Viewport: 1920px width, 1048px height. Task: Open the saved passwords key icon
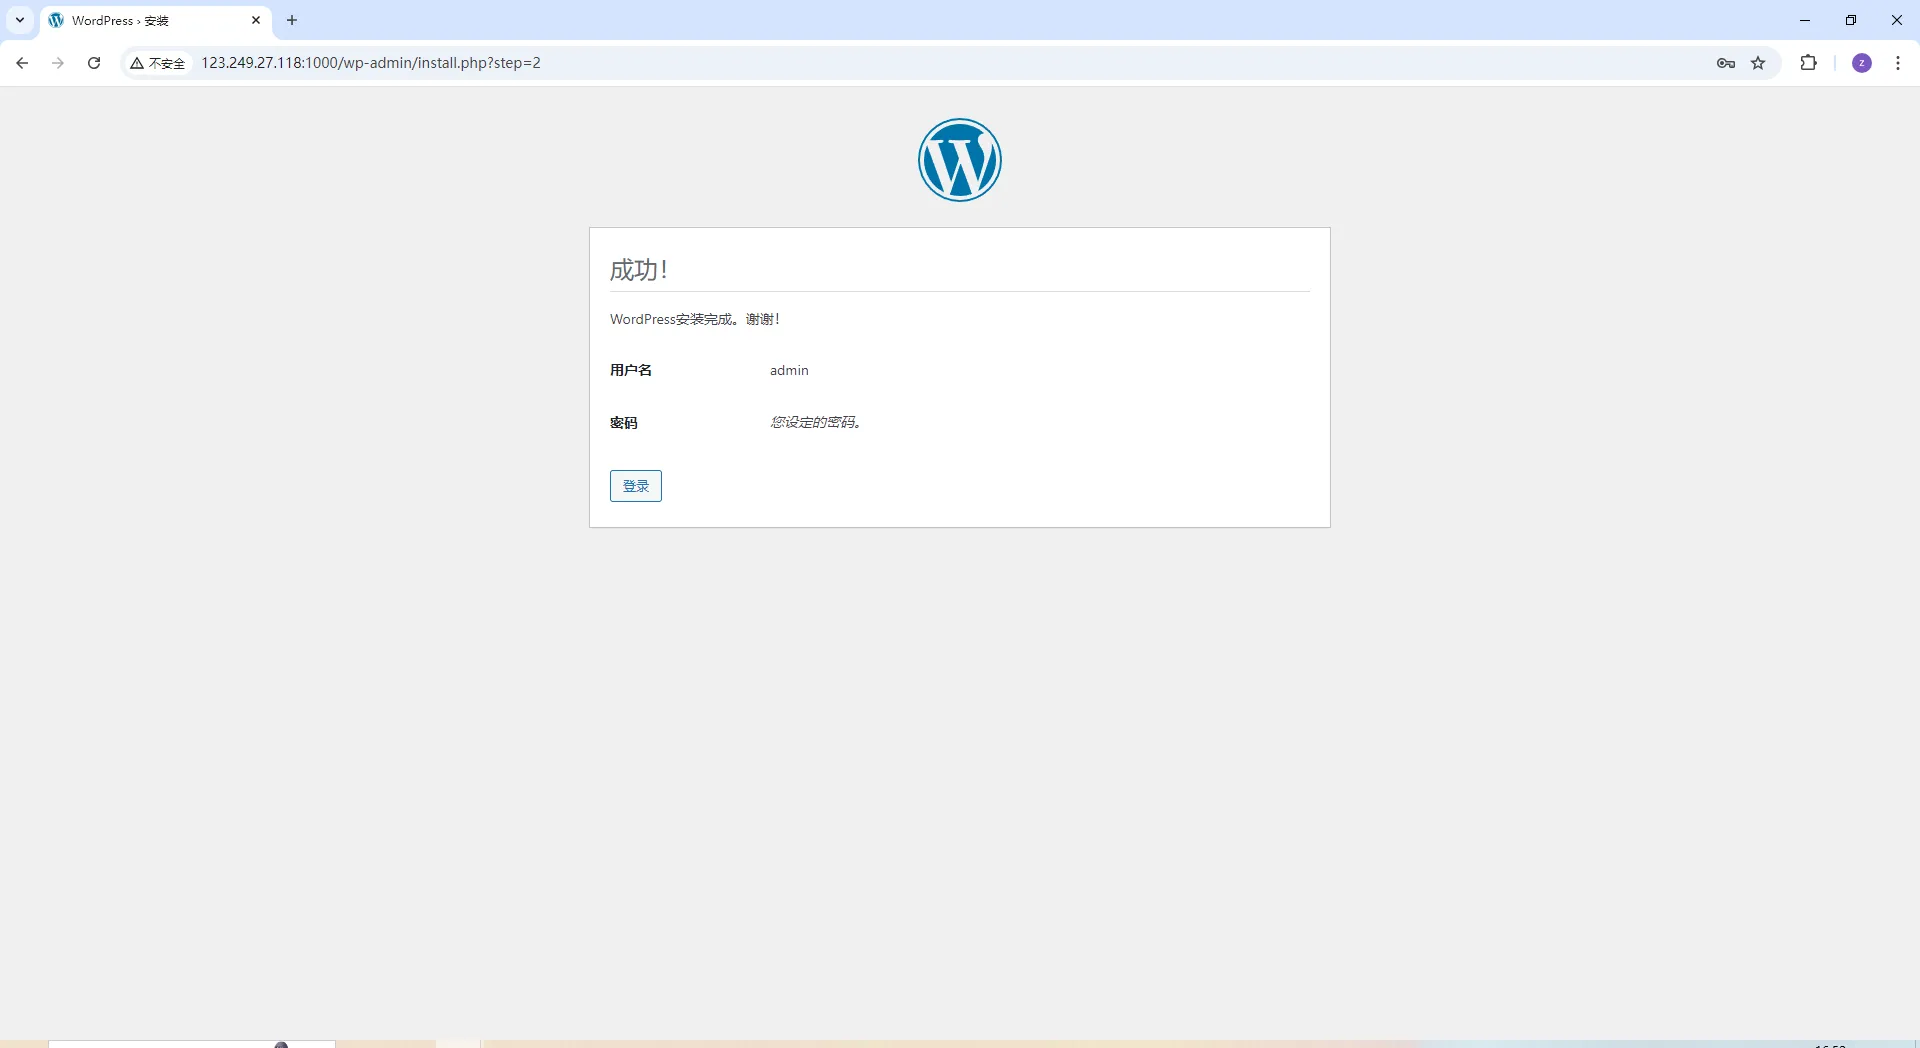tap(1726, 63)
